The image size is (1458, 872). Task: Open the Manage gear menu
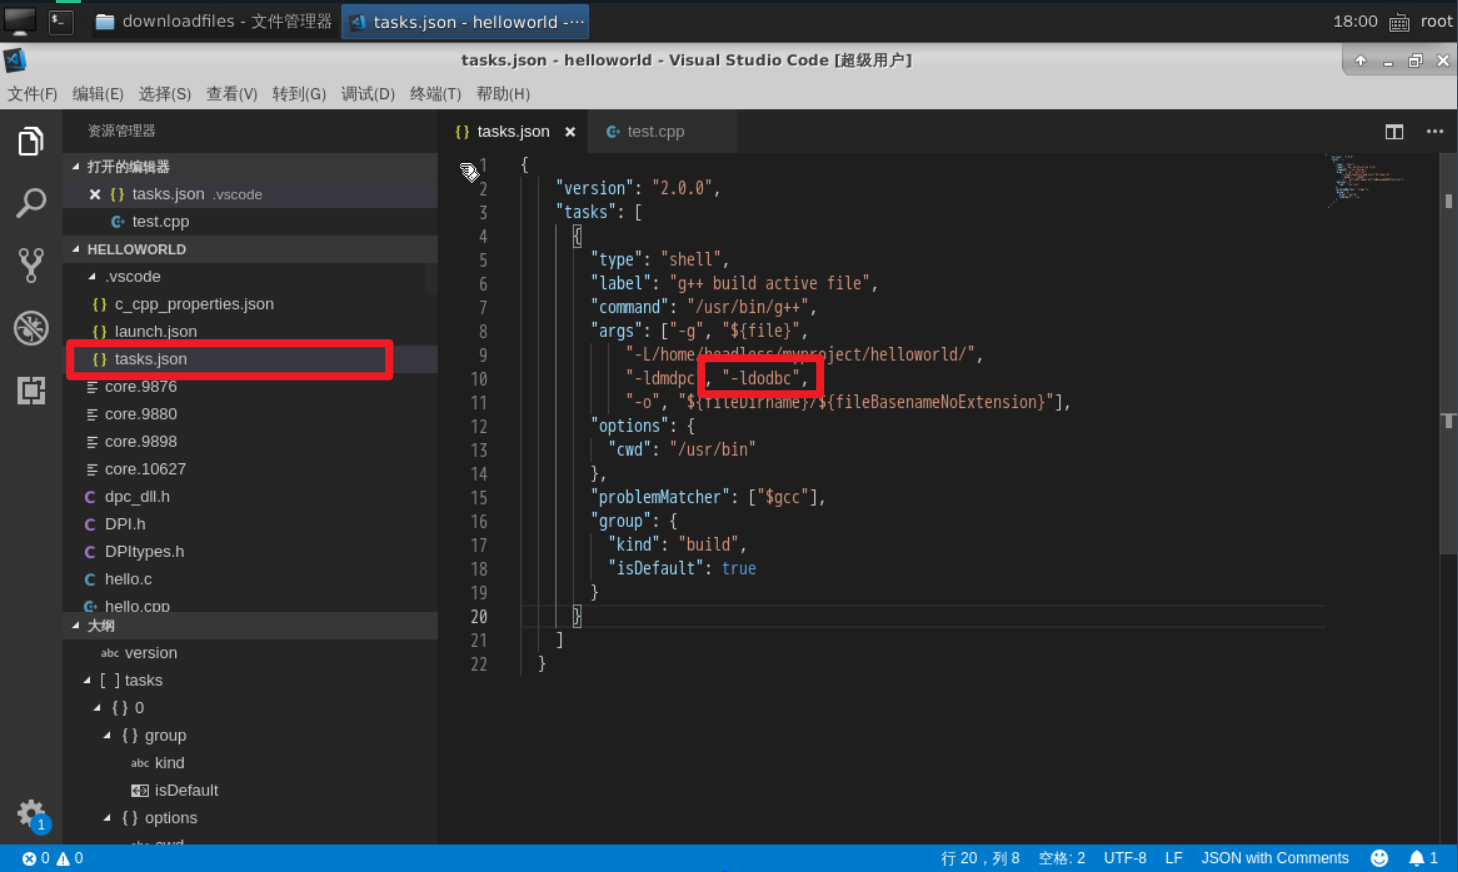[31, 813]
